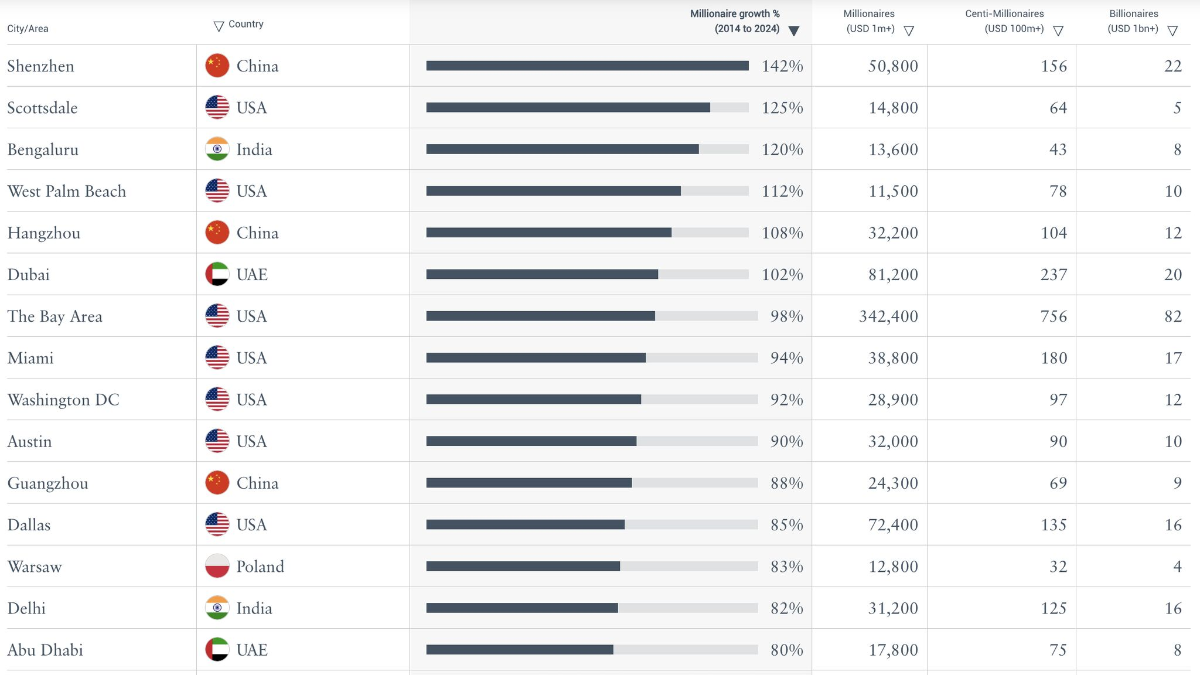Click the China flag beside Shenzhen

(x=217, y=66)
